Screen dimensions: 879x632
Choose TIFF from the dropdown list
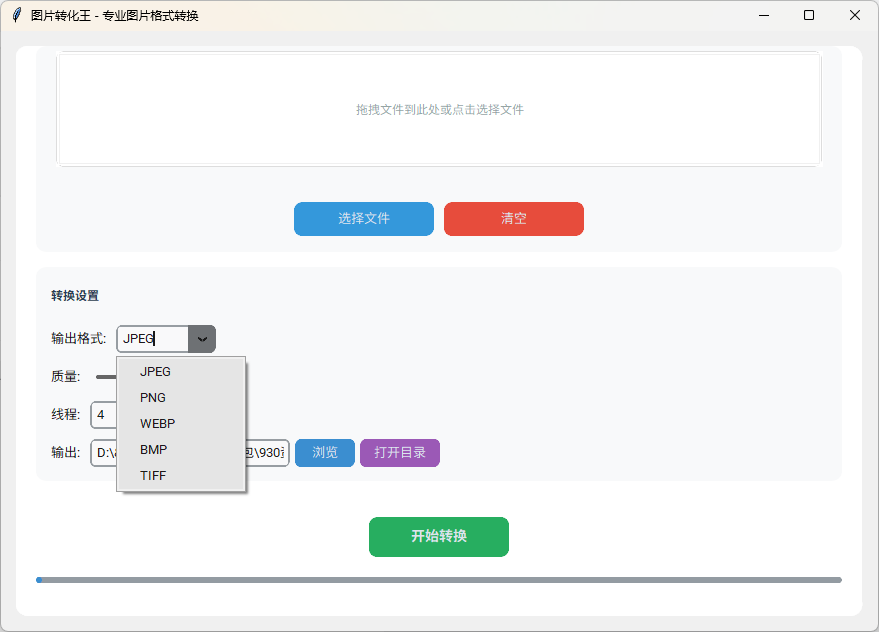click(153, 475)
